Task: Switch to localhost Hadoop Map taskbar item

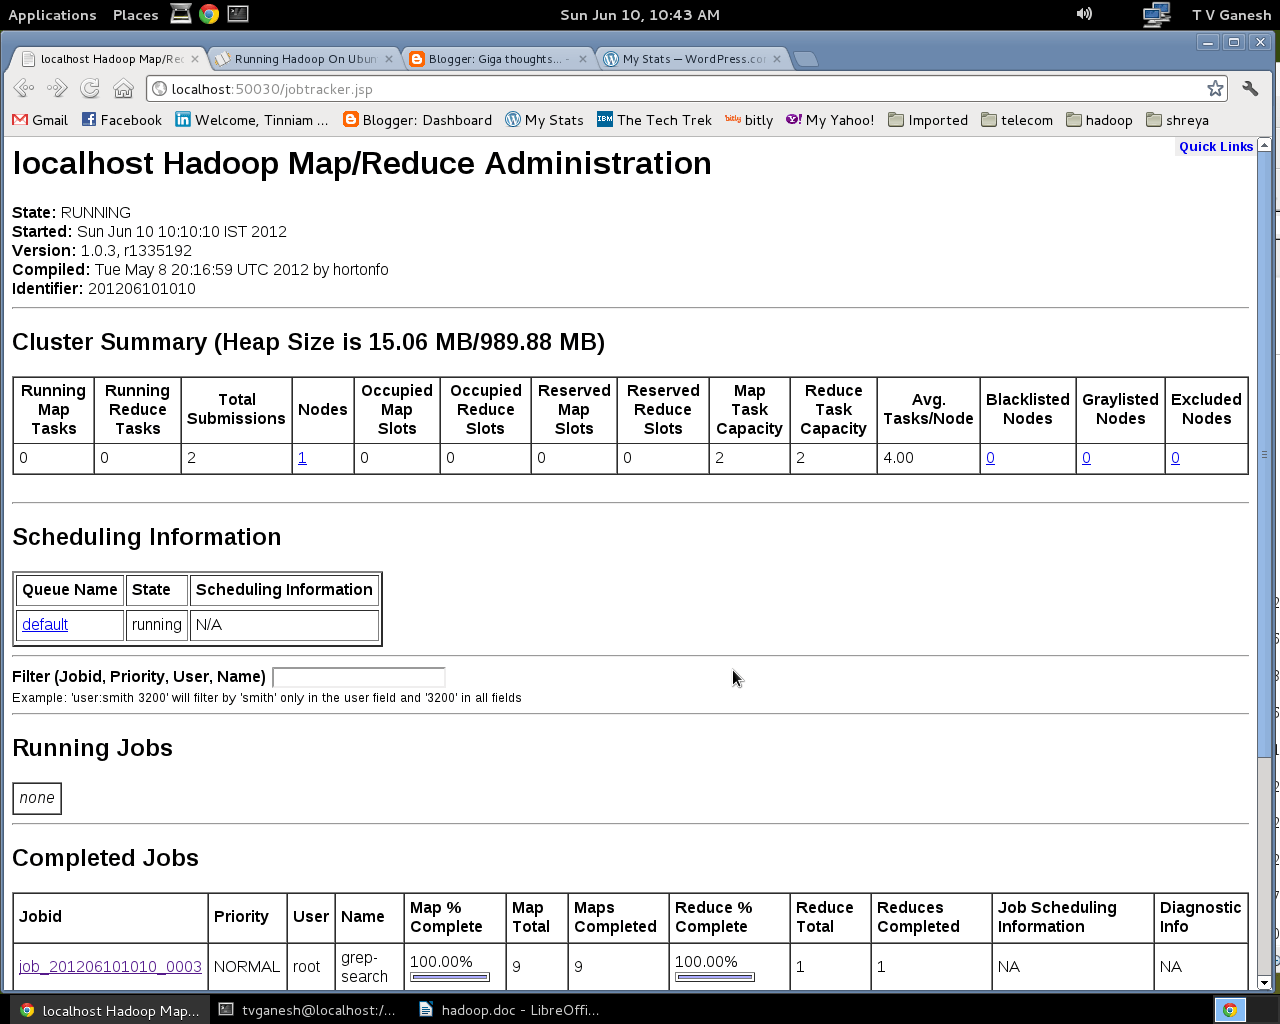Action: point(110,1010)
